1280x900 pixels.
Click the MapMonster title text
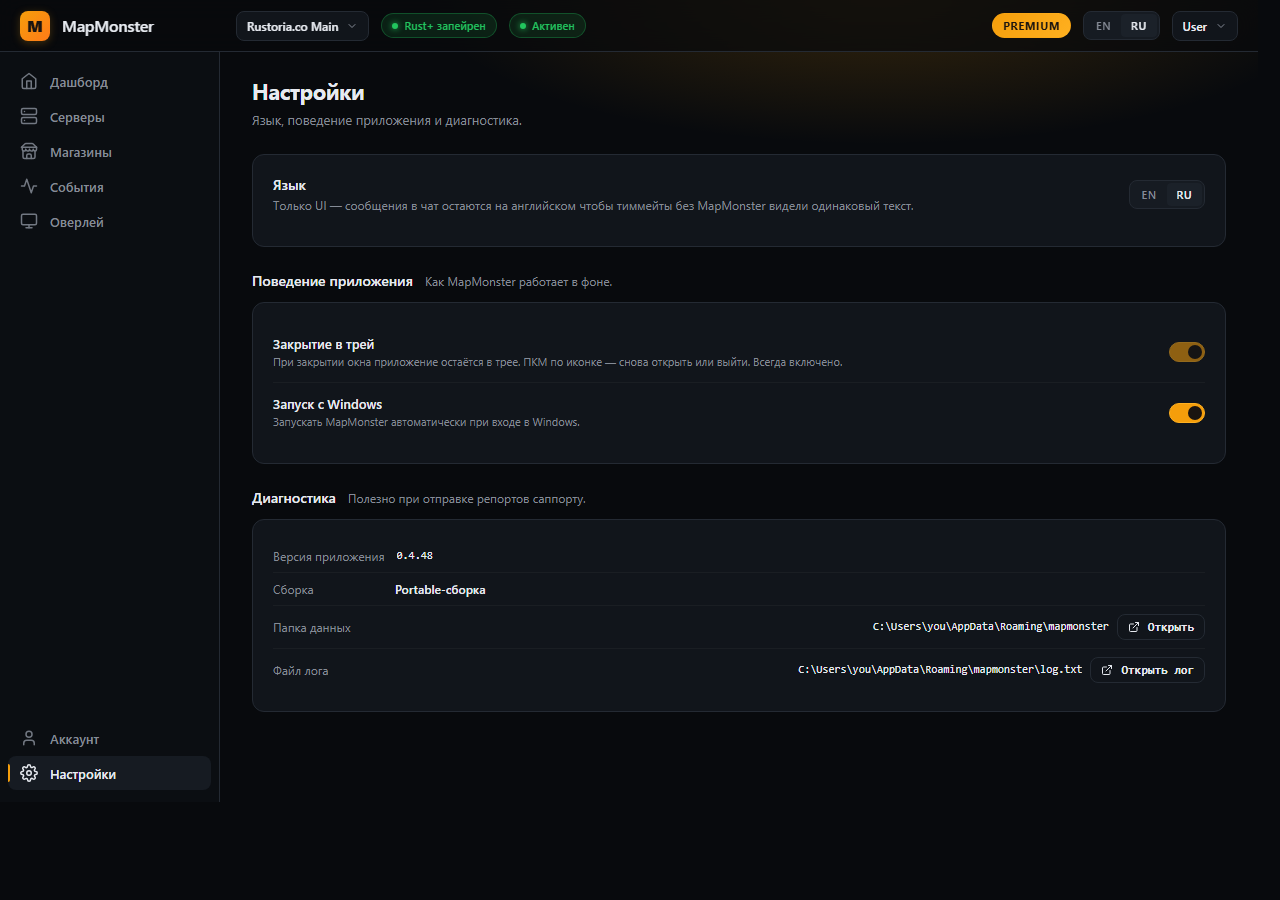108,26
